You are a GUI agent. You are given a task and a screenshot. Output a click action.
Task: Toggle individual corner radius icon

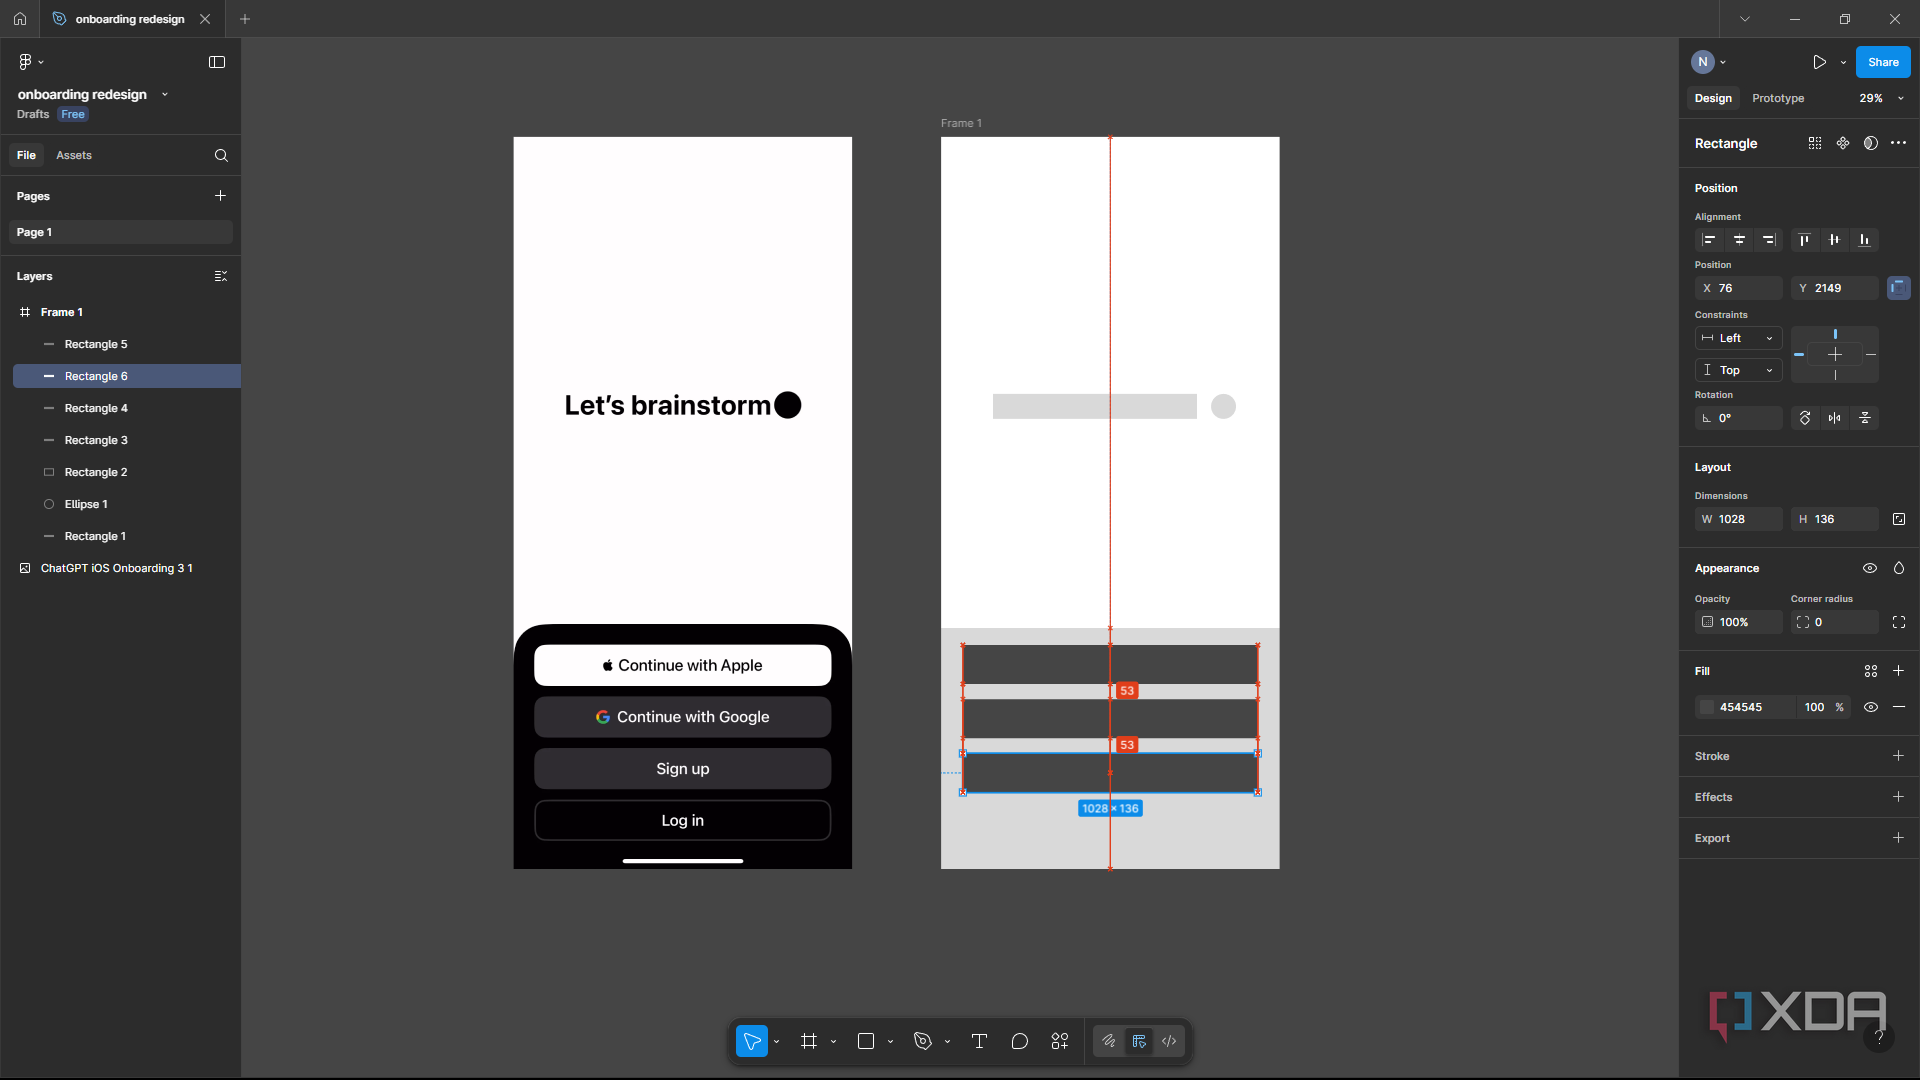[1899, 622]
